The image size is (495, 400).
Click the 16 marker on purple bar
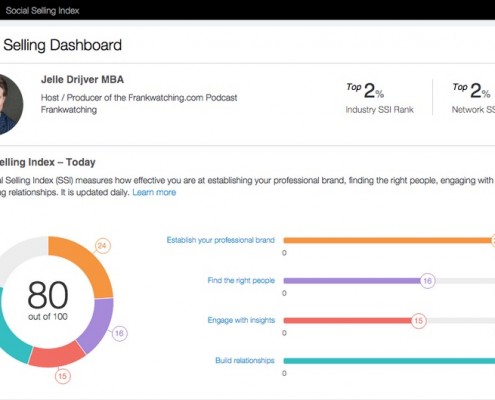click(427, 281)
